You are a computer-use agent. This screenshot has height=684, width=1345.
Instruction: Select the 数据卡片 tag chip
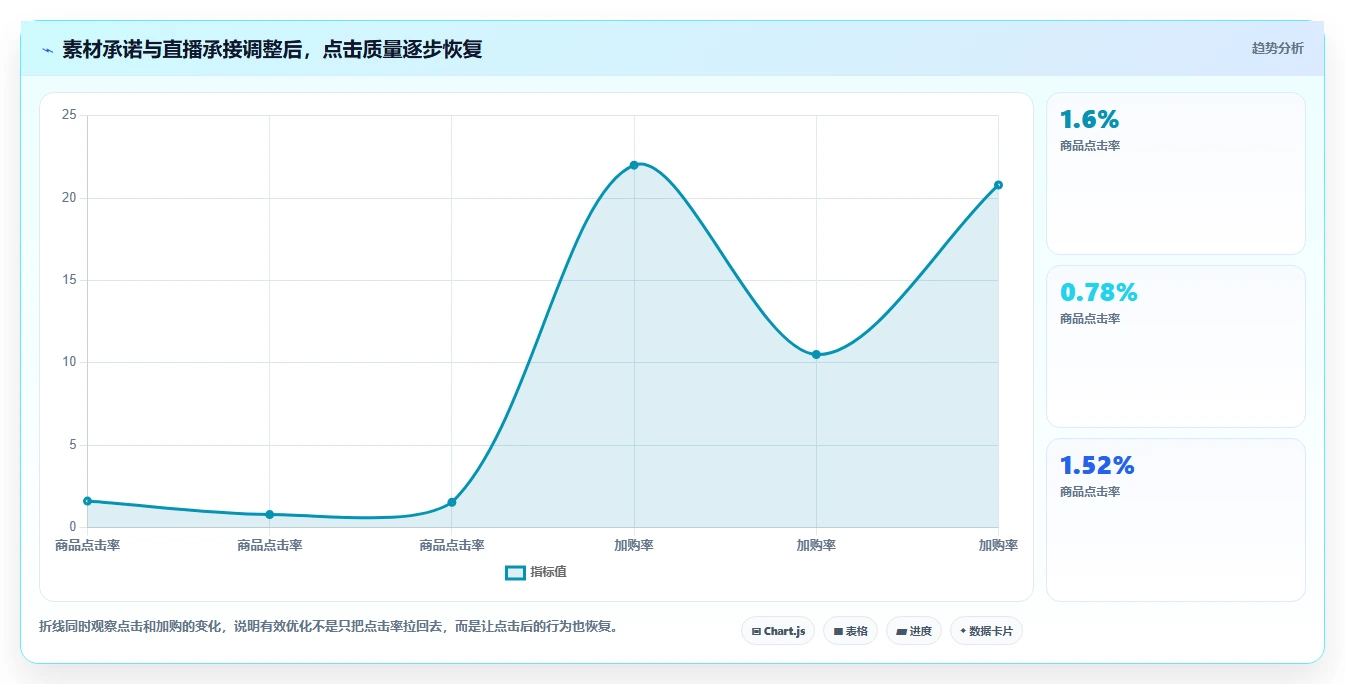point(986,631)
